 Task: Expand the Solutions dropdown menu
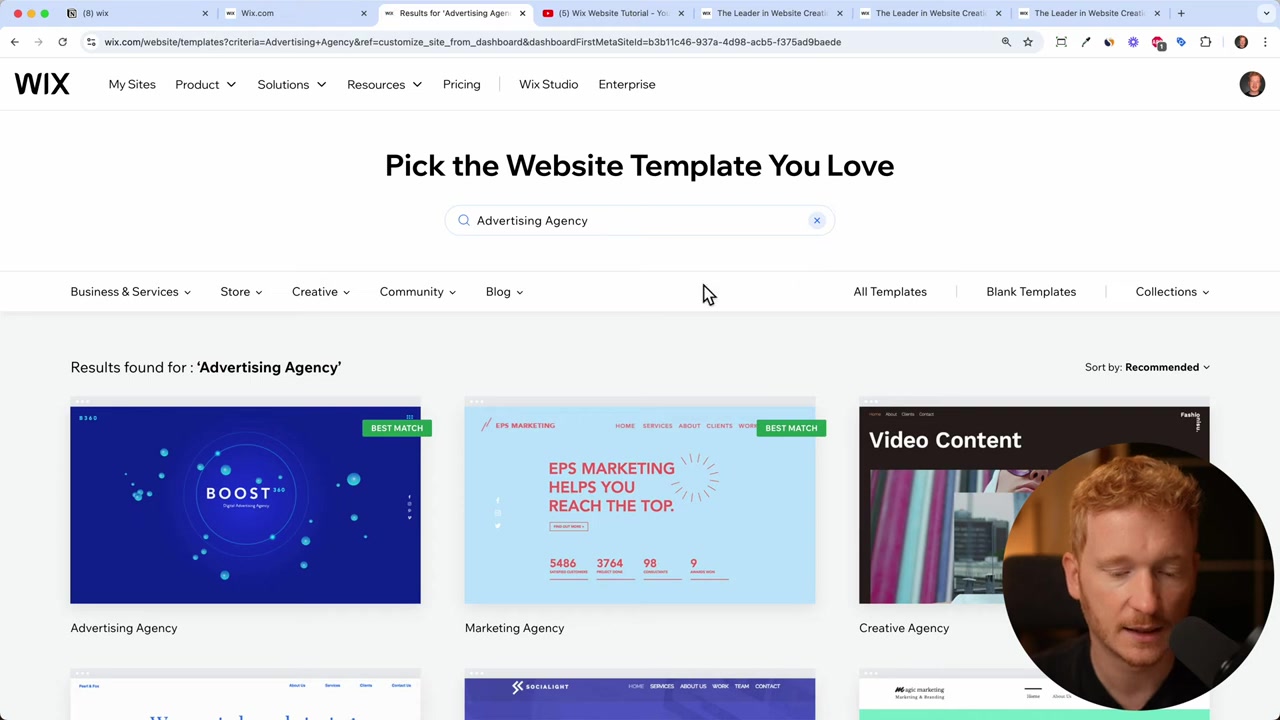click(x=291, y=84)
